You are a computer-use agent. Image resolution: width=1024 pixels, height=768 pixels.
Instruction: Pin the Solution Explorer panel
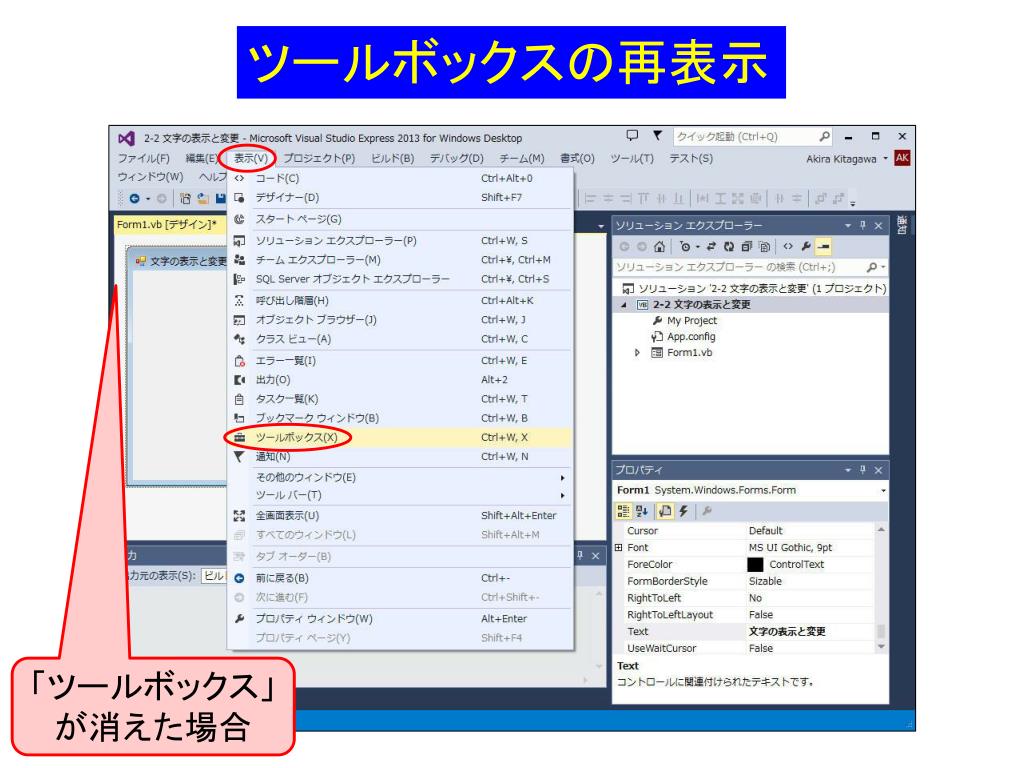click(x=863, y=225)
